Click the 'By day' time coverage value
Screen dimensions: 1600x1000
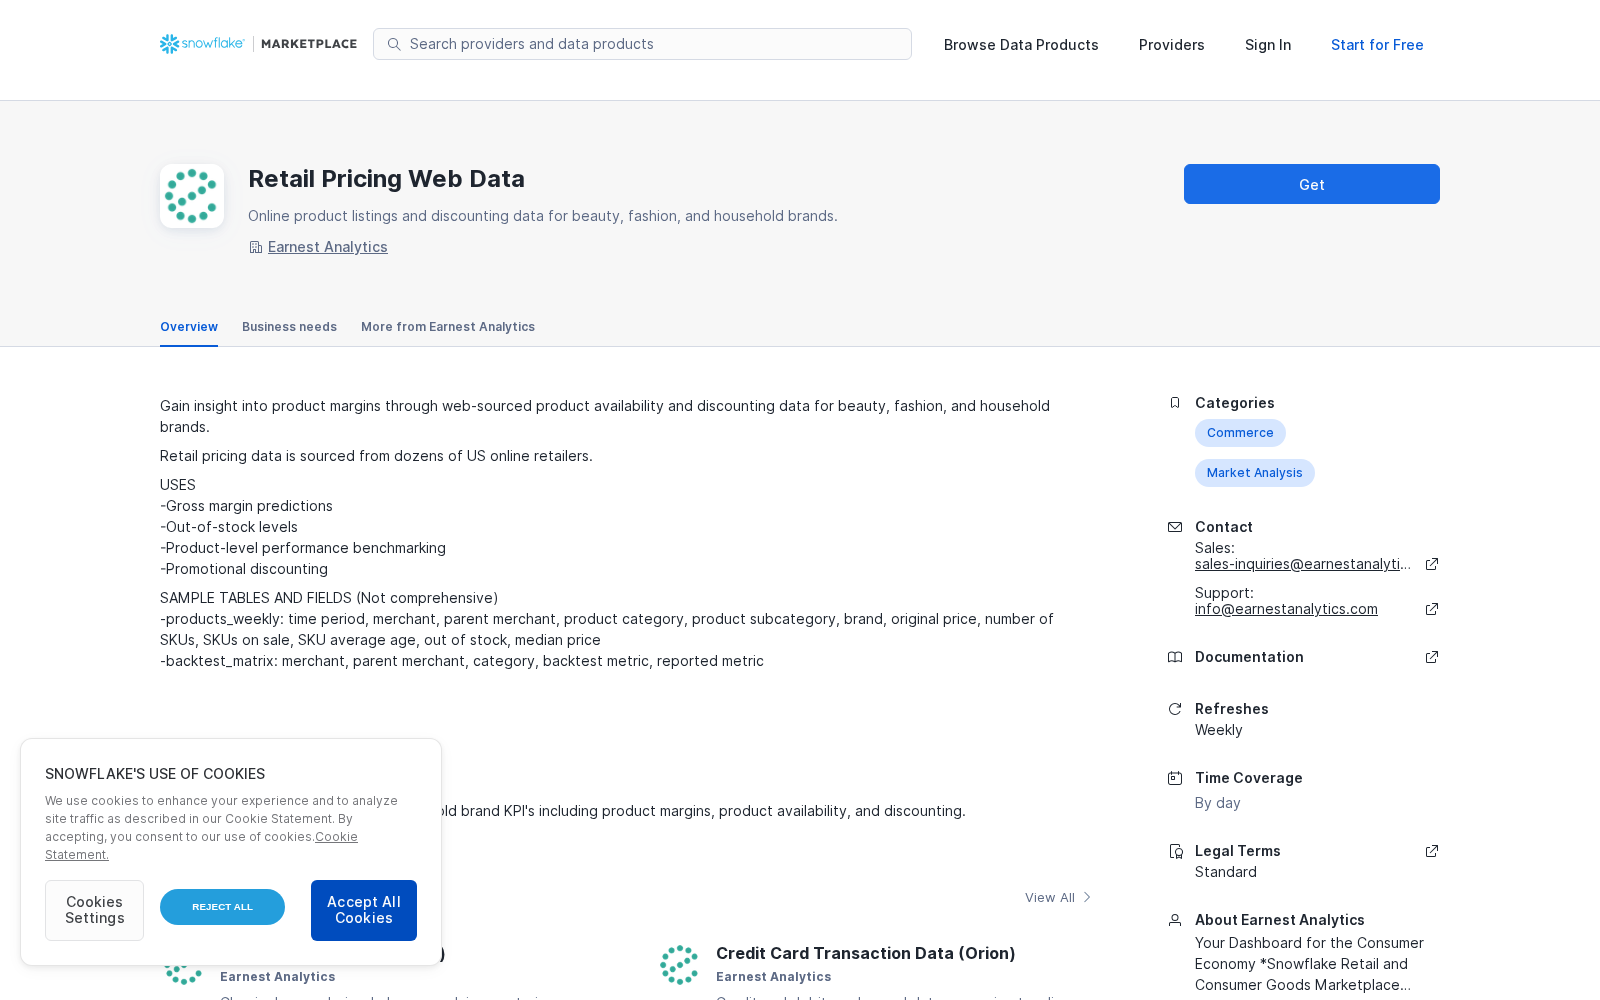pyautogui.click(x=1218, y=803)
